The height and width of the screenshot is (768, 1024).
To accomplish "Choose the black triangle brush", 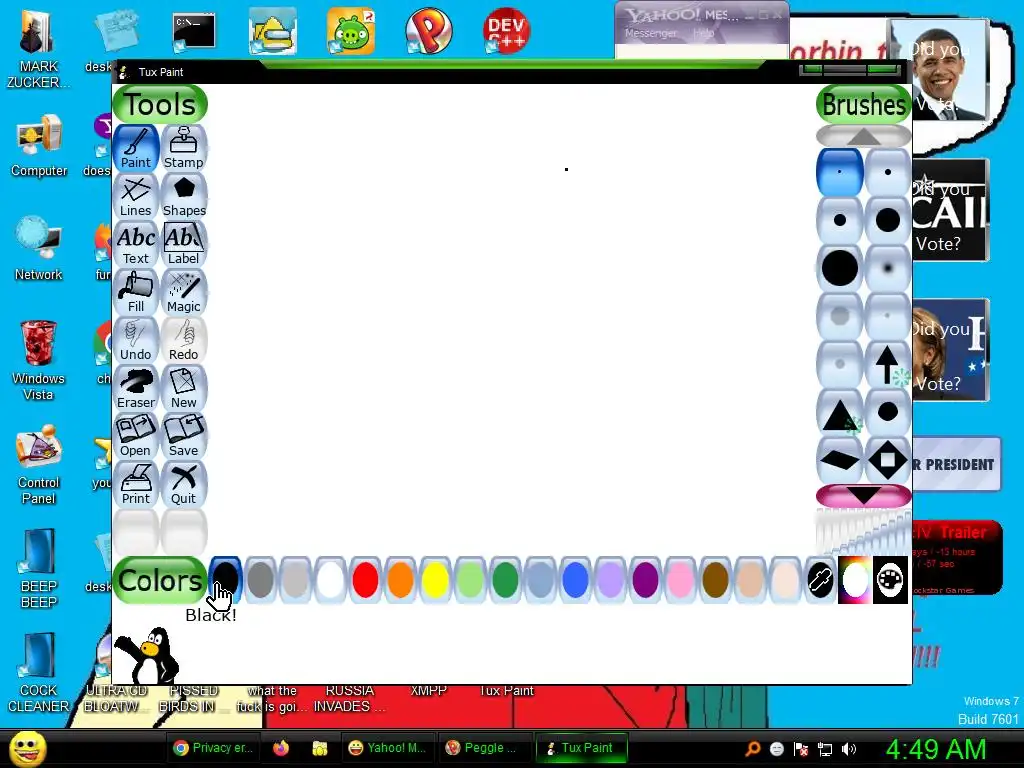I will coord(840,412).
